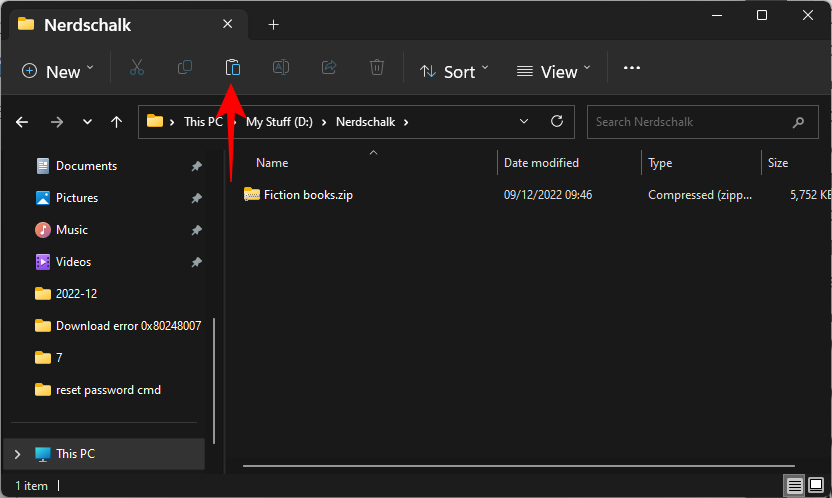
Task: Expand the This PC tree node
Action: (x=16, y=454)
